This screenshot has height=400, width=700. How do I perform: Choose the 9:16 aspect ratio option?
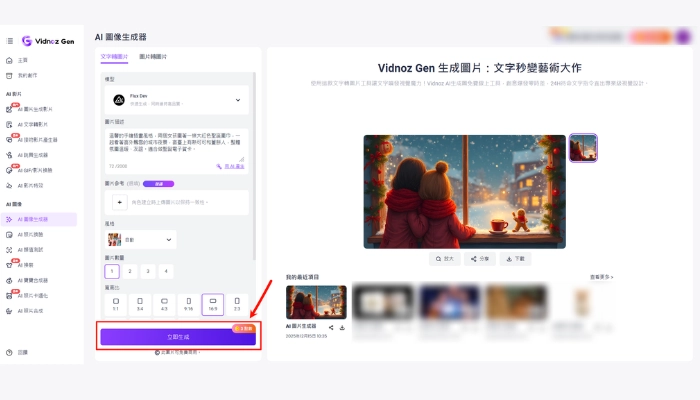pos(189,302)
